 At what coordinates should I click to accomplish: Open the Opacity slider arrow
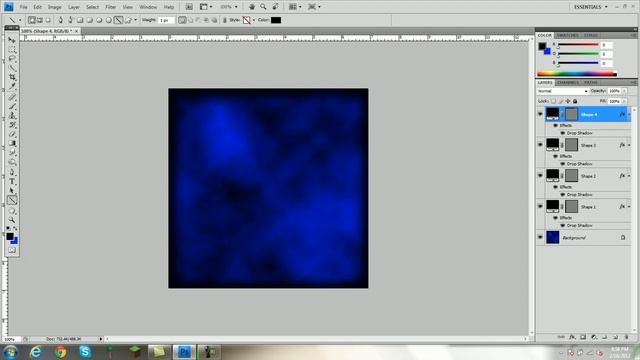(624, 91)
